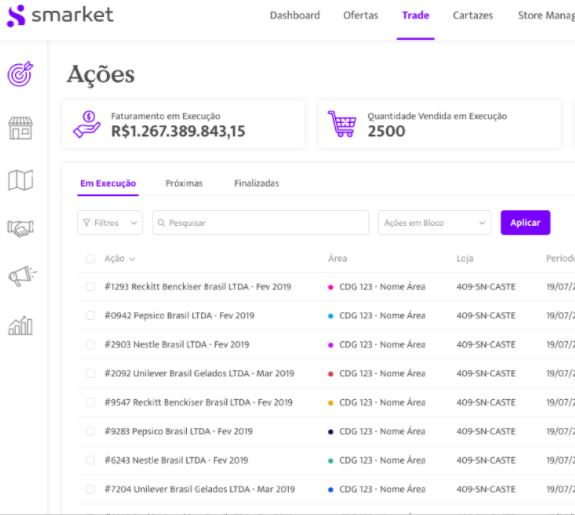This screenshot has height=515, width=575.
Task: Open action #7204 Unilever Brasil Gelados
Action: [199, 489]
